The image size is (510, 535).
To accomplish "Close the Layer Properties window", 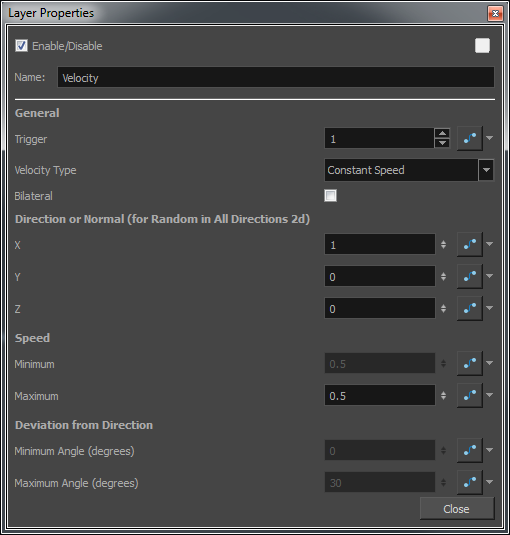I will pos(495,14).
